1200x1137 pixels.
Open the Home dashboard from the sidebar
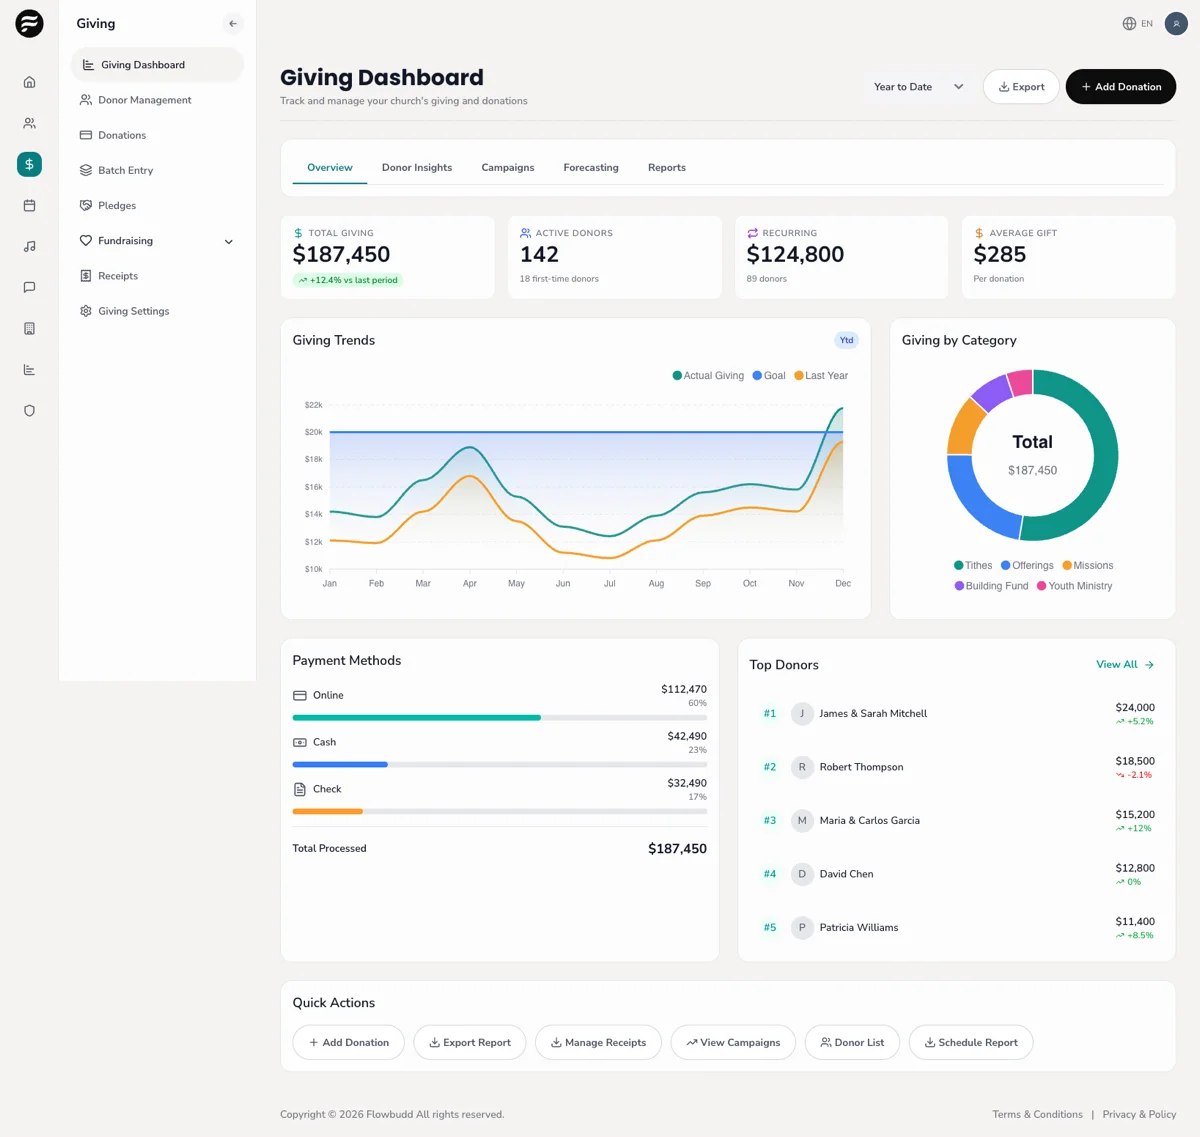pyautogui.click(x=29, y=82)
